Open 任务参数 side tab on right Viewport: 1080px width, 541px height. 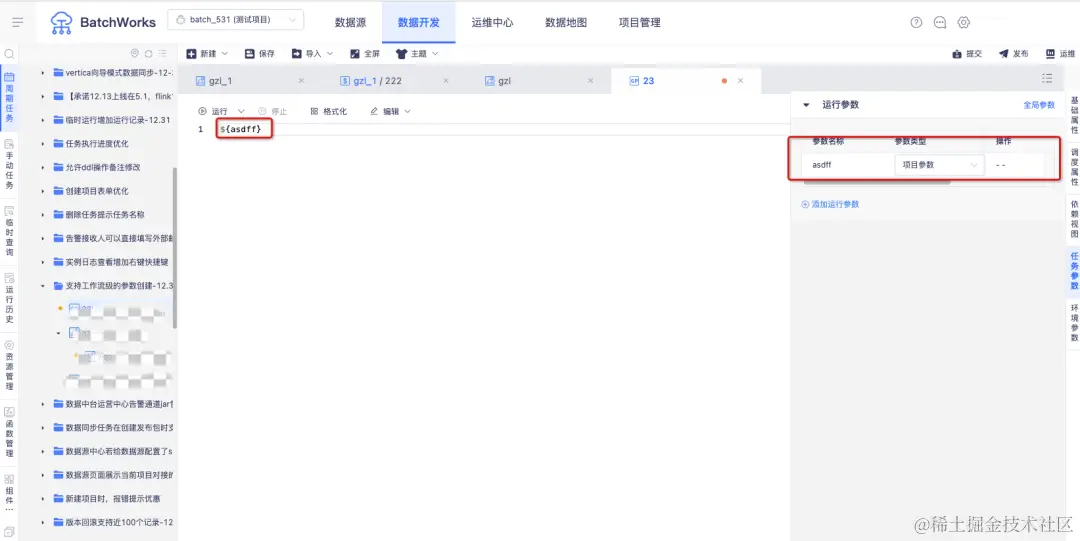1074,271
